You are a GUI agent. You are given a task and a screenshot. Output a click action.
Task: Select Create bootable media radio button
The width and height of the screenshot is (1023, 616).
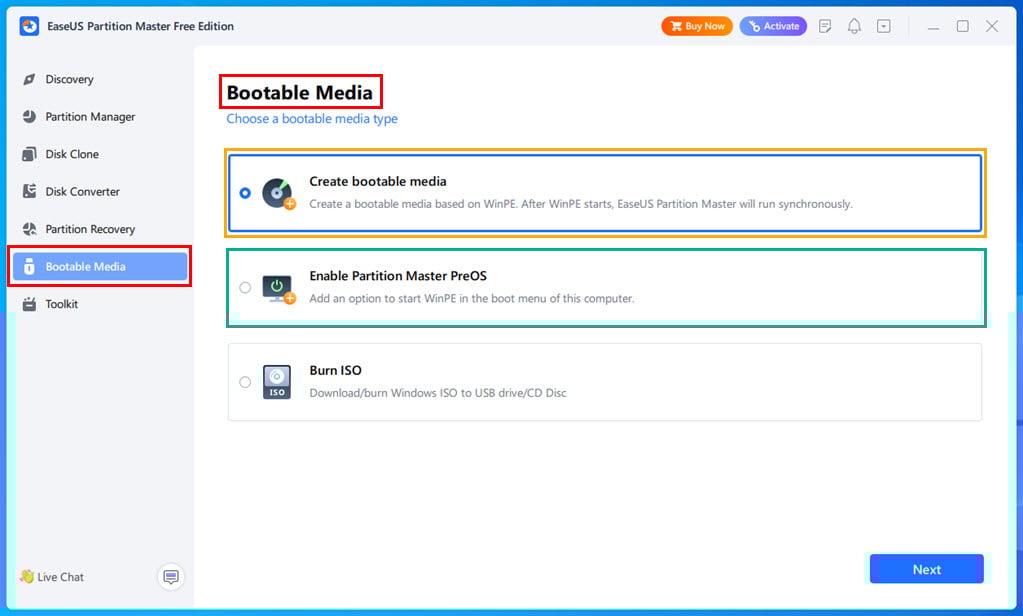pos(245,193)
